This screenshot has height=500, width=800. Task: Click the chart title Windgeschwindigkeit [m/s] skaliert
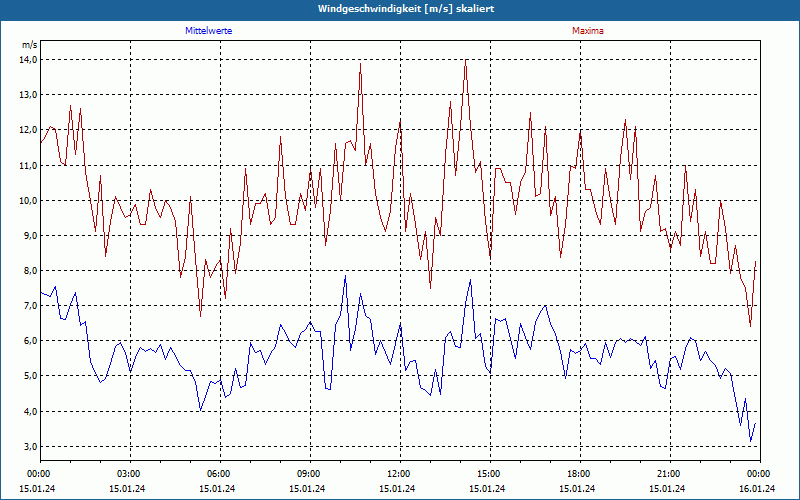pos(406,9)
